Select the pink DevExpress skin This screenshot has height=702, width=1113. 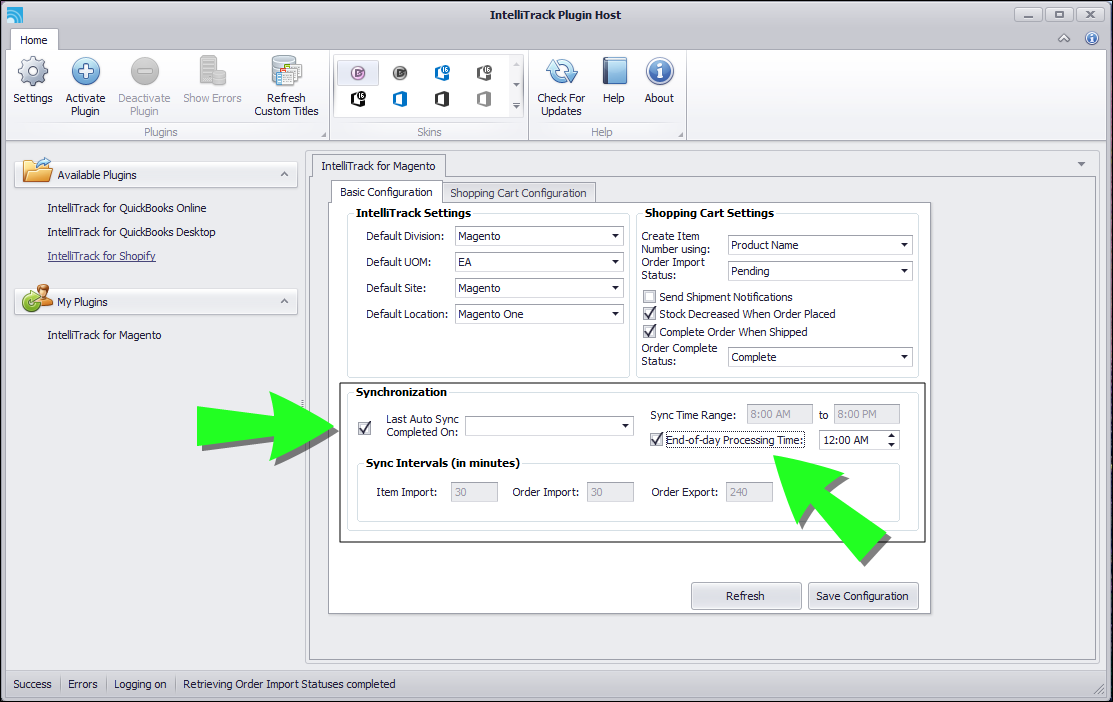(x=358, y=72)
